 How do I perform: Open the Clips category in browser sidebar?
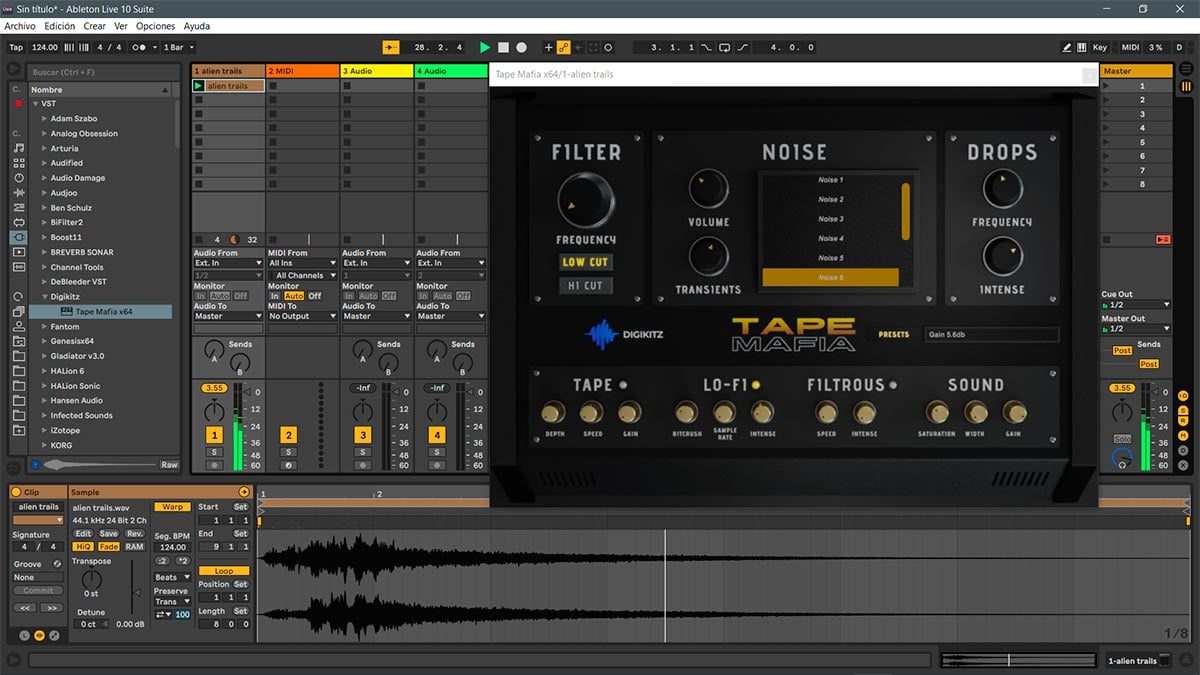point(18,252)
